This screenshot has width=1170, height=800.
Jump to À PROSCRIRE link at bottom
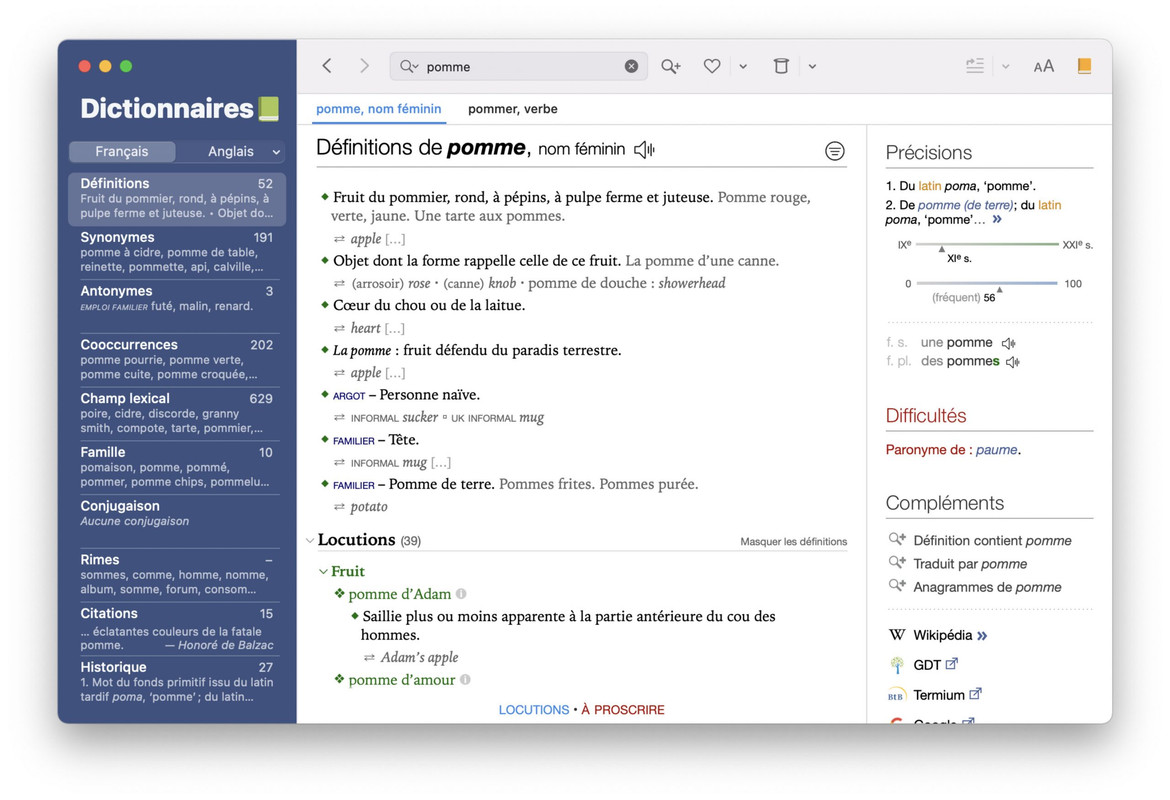(623, 710)
